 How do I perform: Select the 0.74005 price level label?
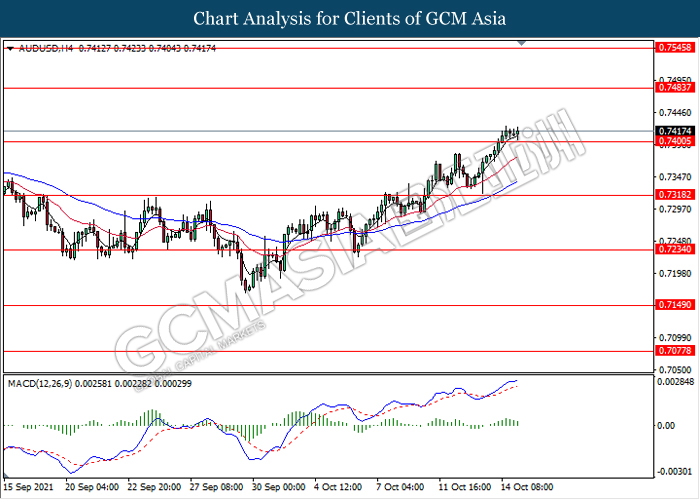point(675,141)
